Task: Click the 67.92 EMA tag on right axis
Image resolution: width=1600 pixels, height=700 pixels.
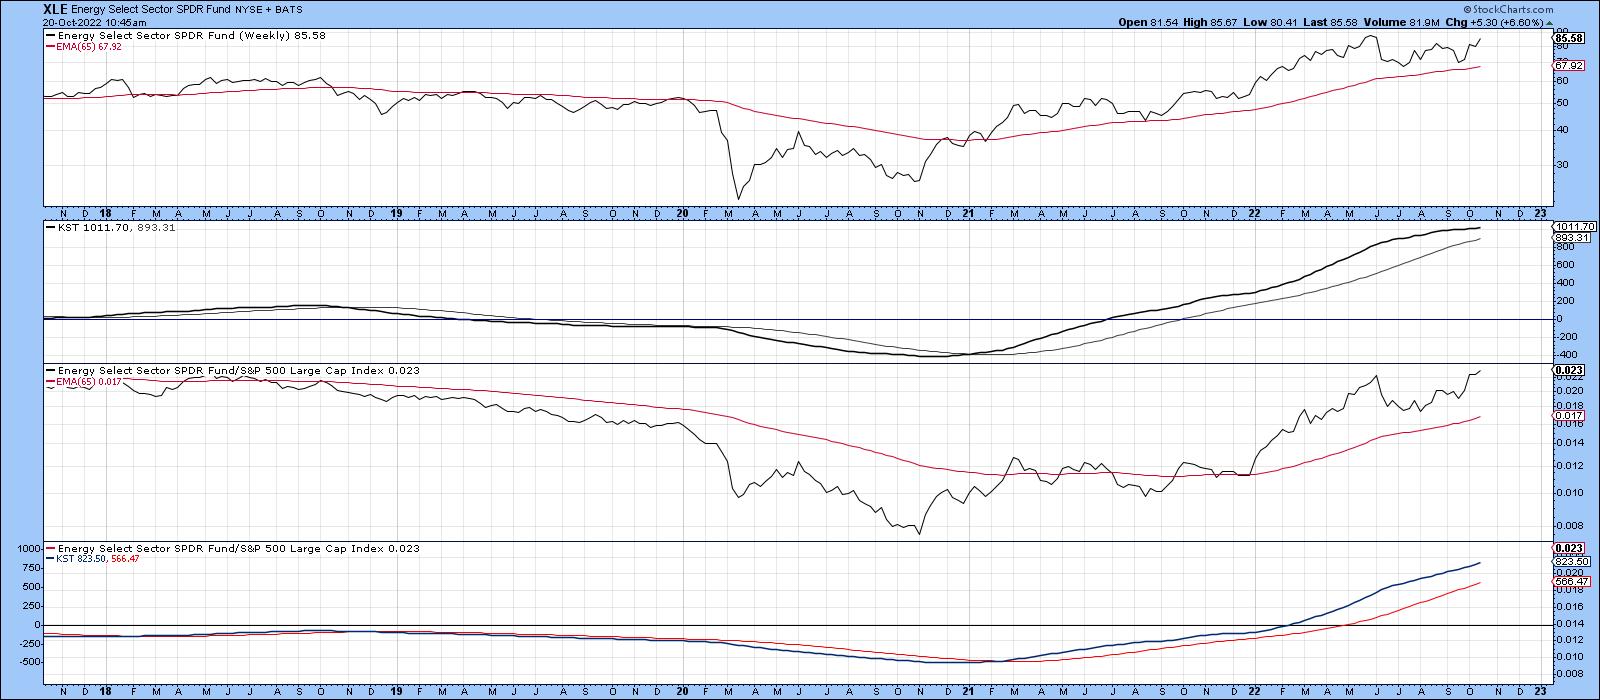Action: point(1568,66)
